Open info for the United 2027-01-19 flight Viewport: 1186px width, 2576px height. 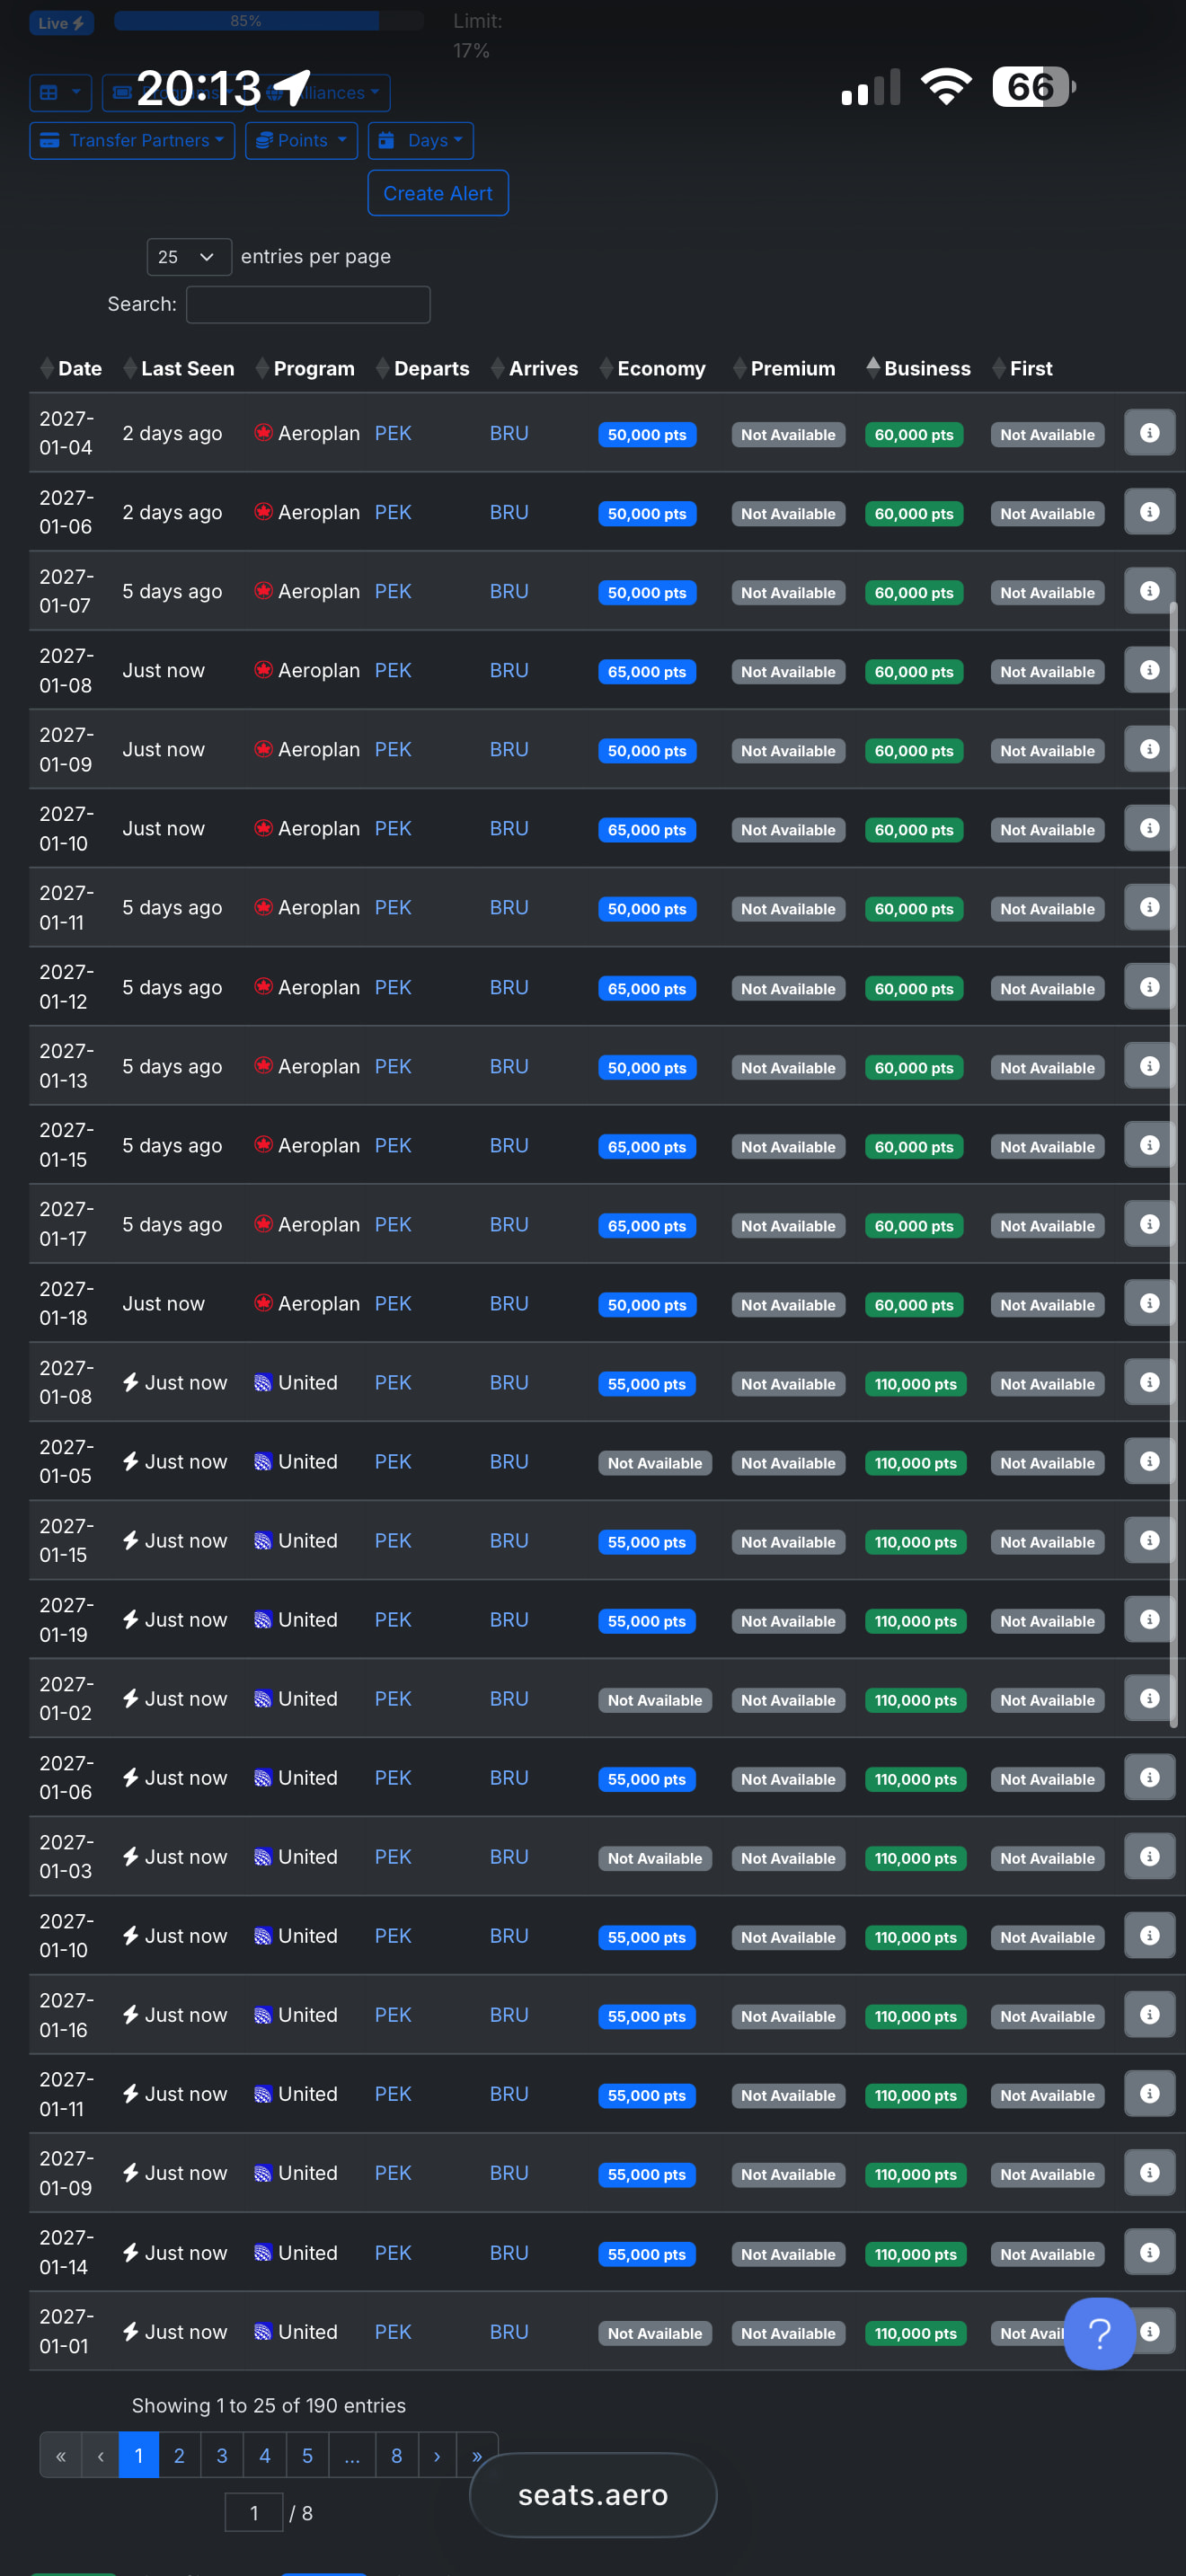tap(1149, 1619)
